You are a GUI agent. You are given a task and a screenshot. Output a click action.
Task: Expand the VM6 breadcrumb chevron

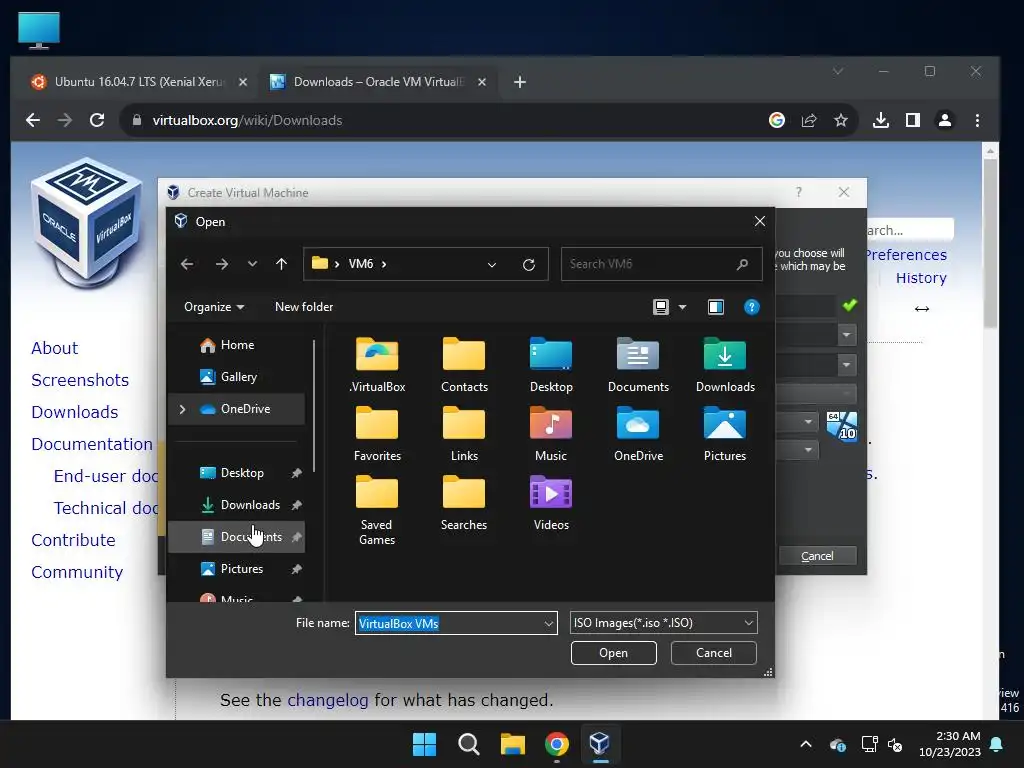[384, 264]
